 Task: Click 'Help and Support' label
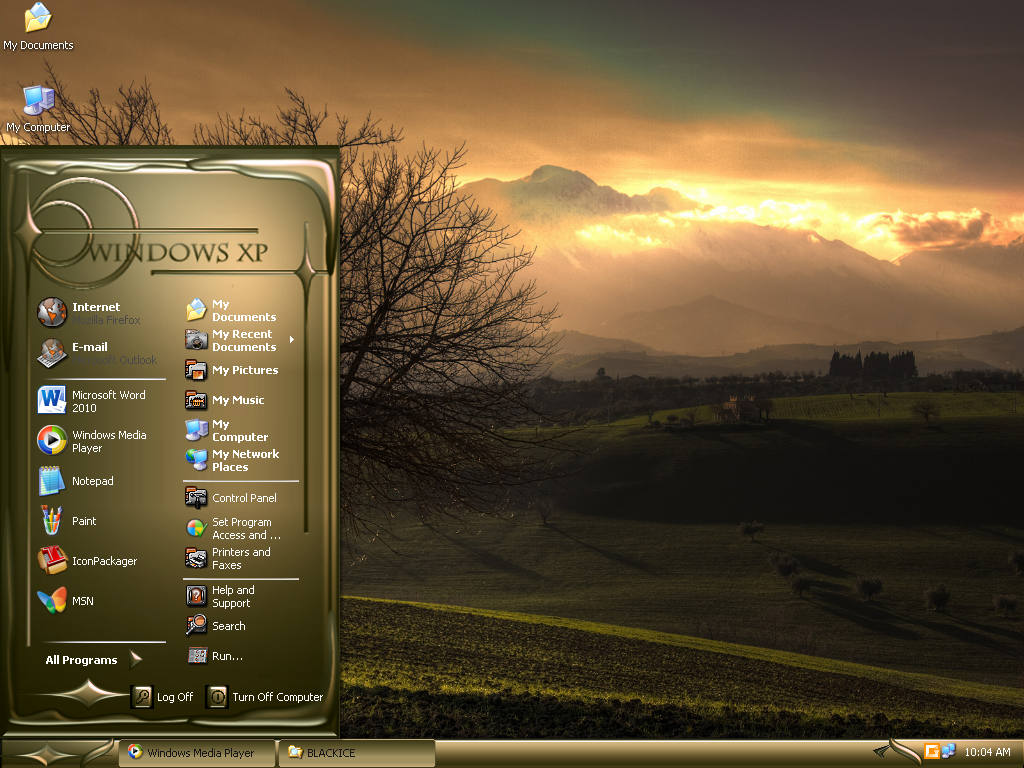point(233,596)
